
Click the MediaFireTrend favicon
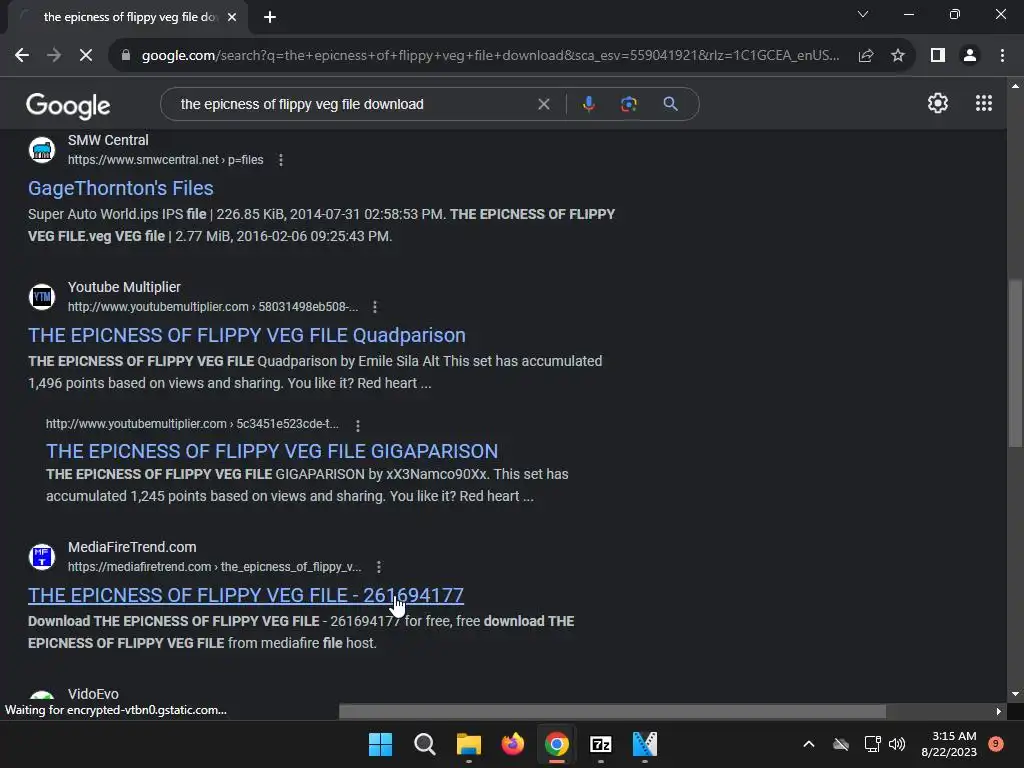pos(42,557)
